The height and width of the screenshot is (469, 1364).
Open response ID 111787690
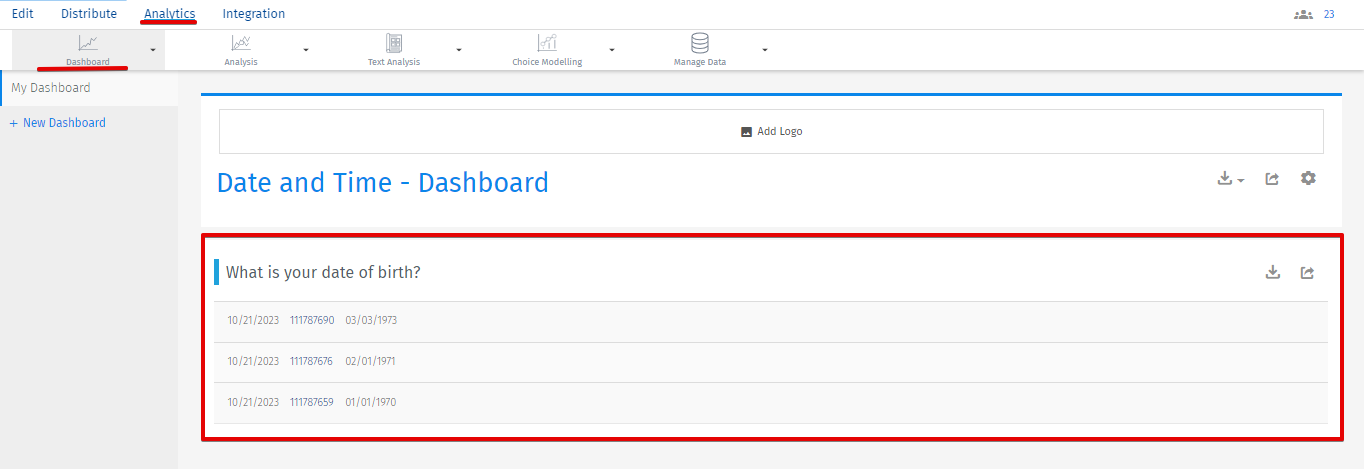pos(312,320)
